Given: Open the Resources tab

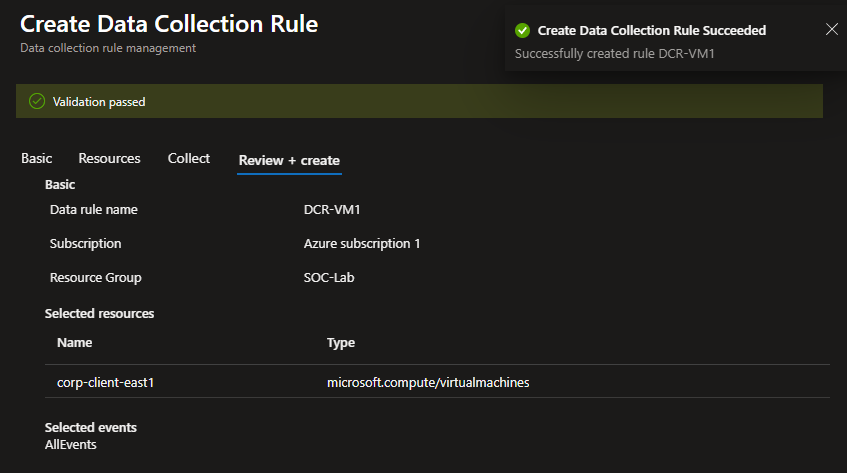Looking at the screenshot, I should point(109,159).
